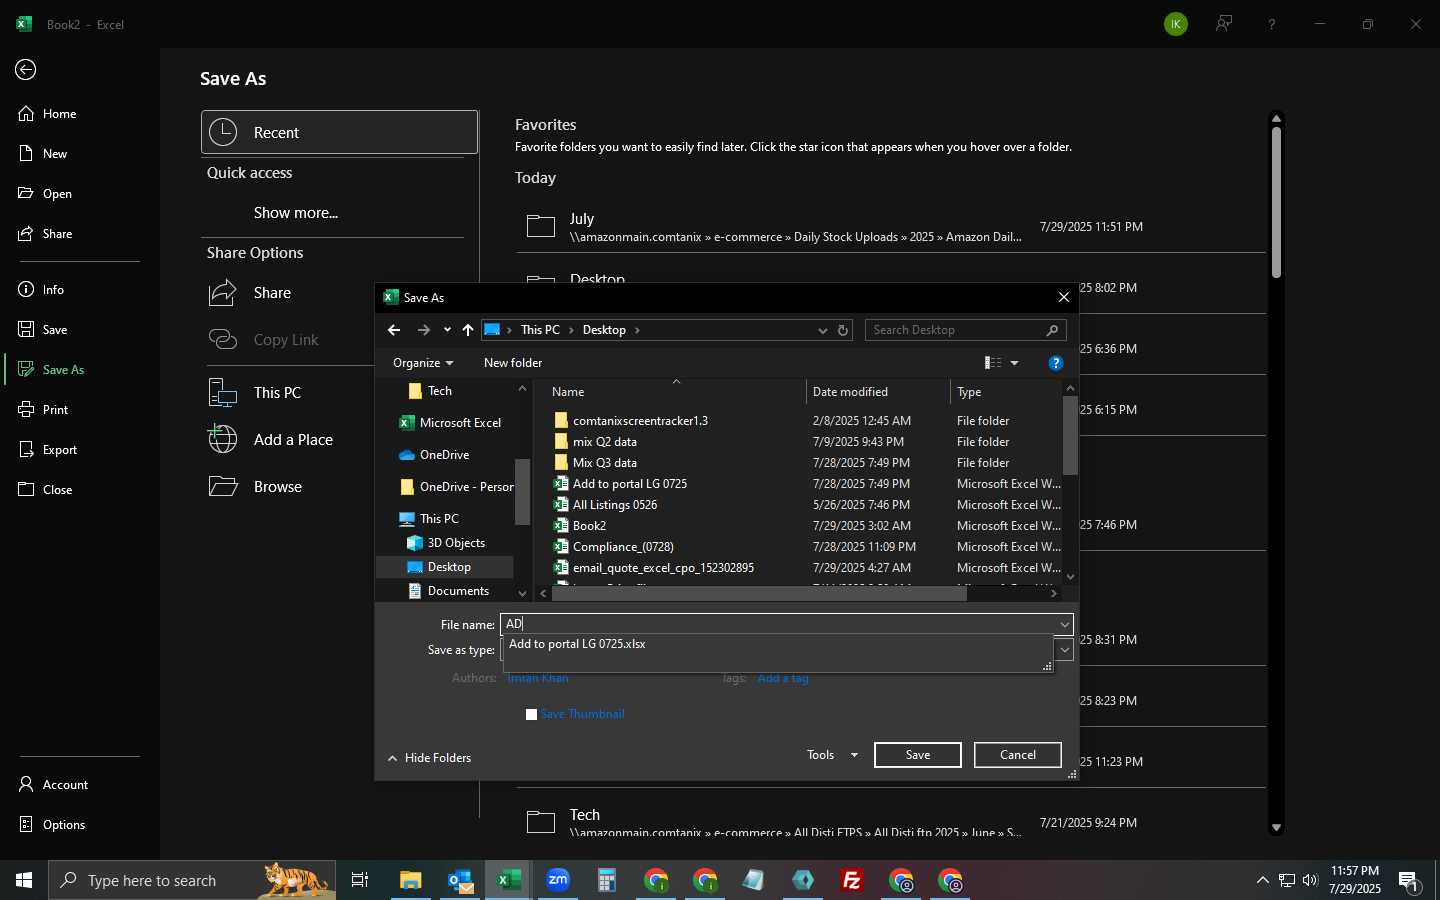Choose Export in the backstage sidebar
Screen dimensions: 1440x900
coord(48,450)
